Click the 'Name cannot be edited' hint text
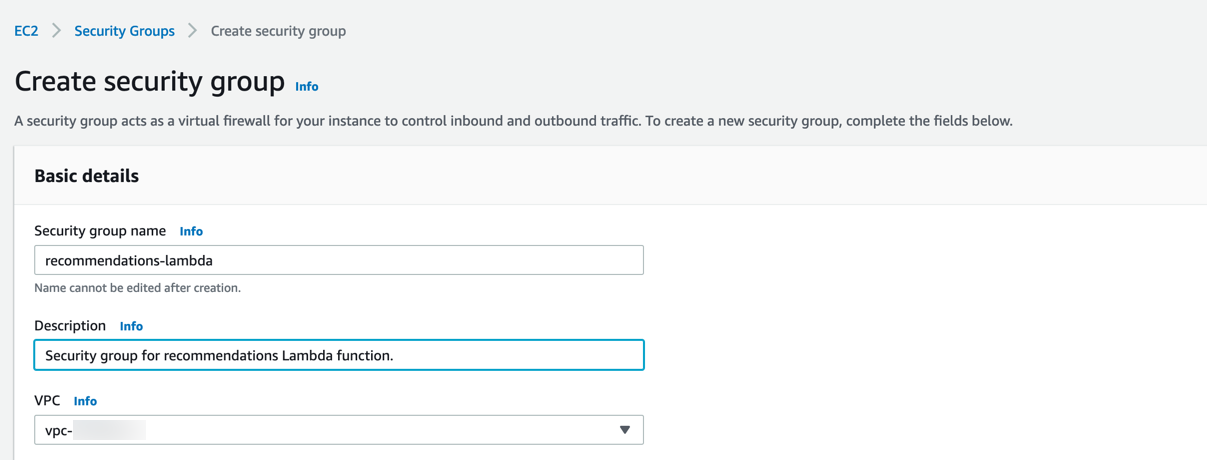Screen dimensions: 1207x460 (137, 288)
